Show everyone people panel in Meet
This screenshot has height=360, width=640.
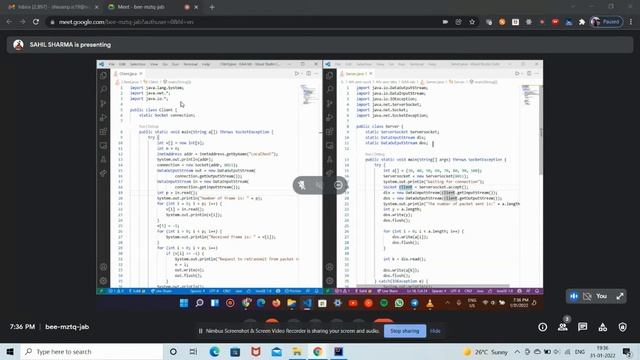(x=562, y=327)
